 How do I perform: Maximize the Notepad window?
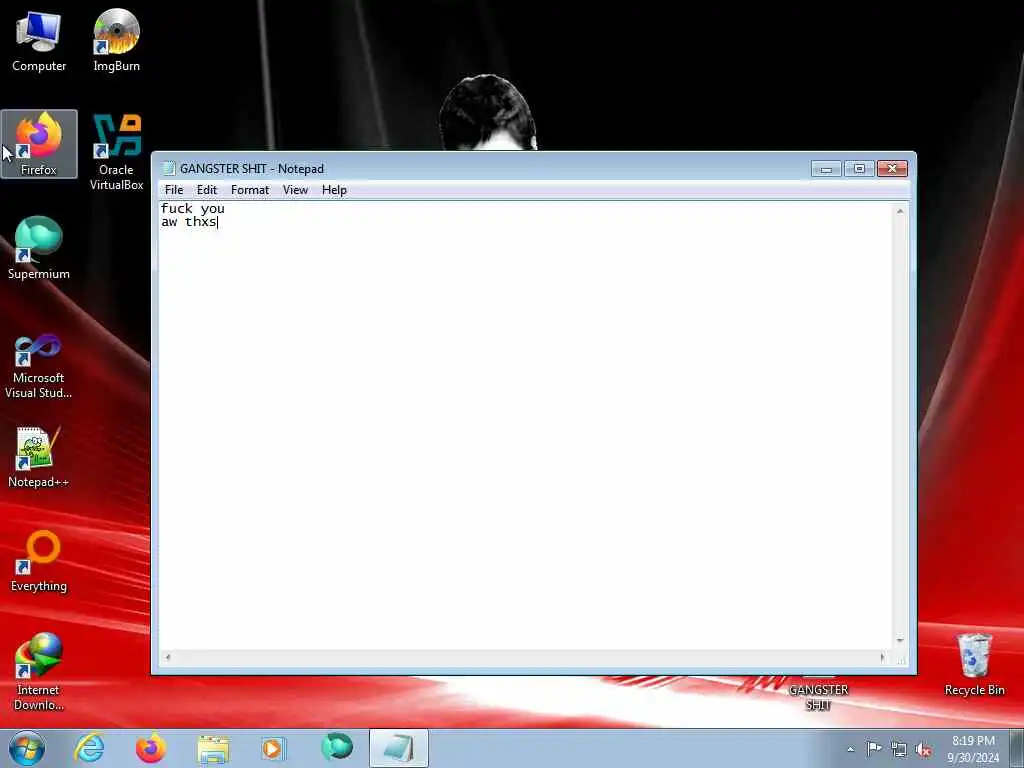point(859,168)
